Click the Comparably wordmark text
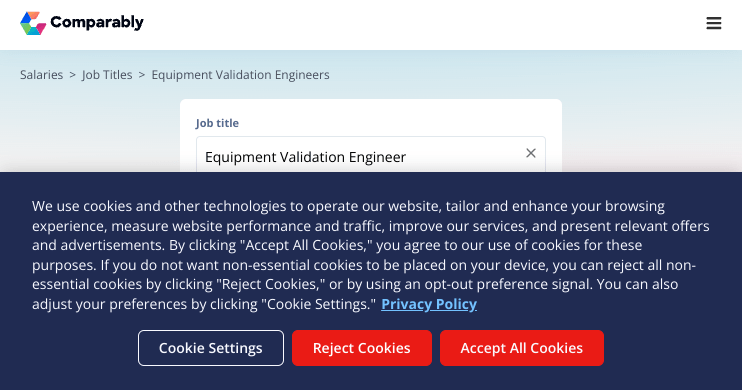 [x=97, y=22]
